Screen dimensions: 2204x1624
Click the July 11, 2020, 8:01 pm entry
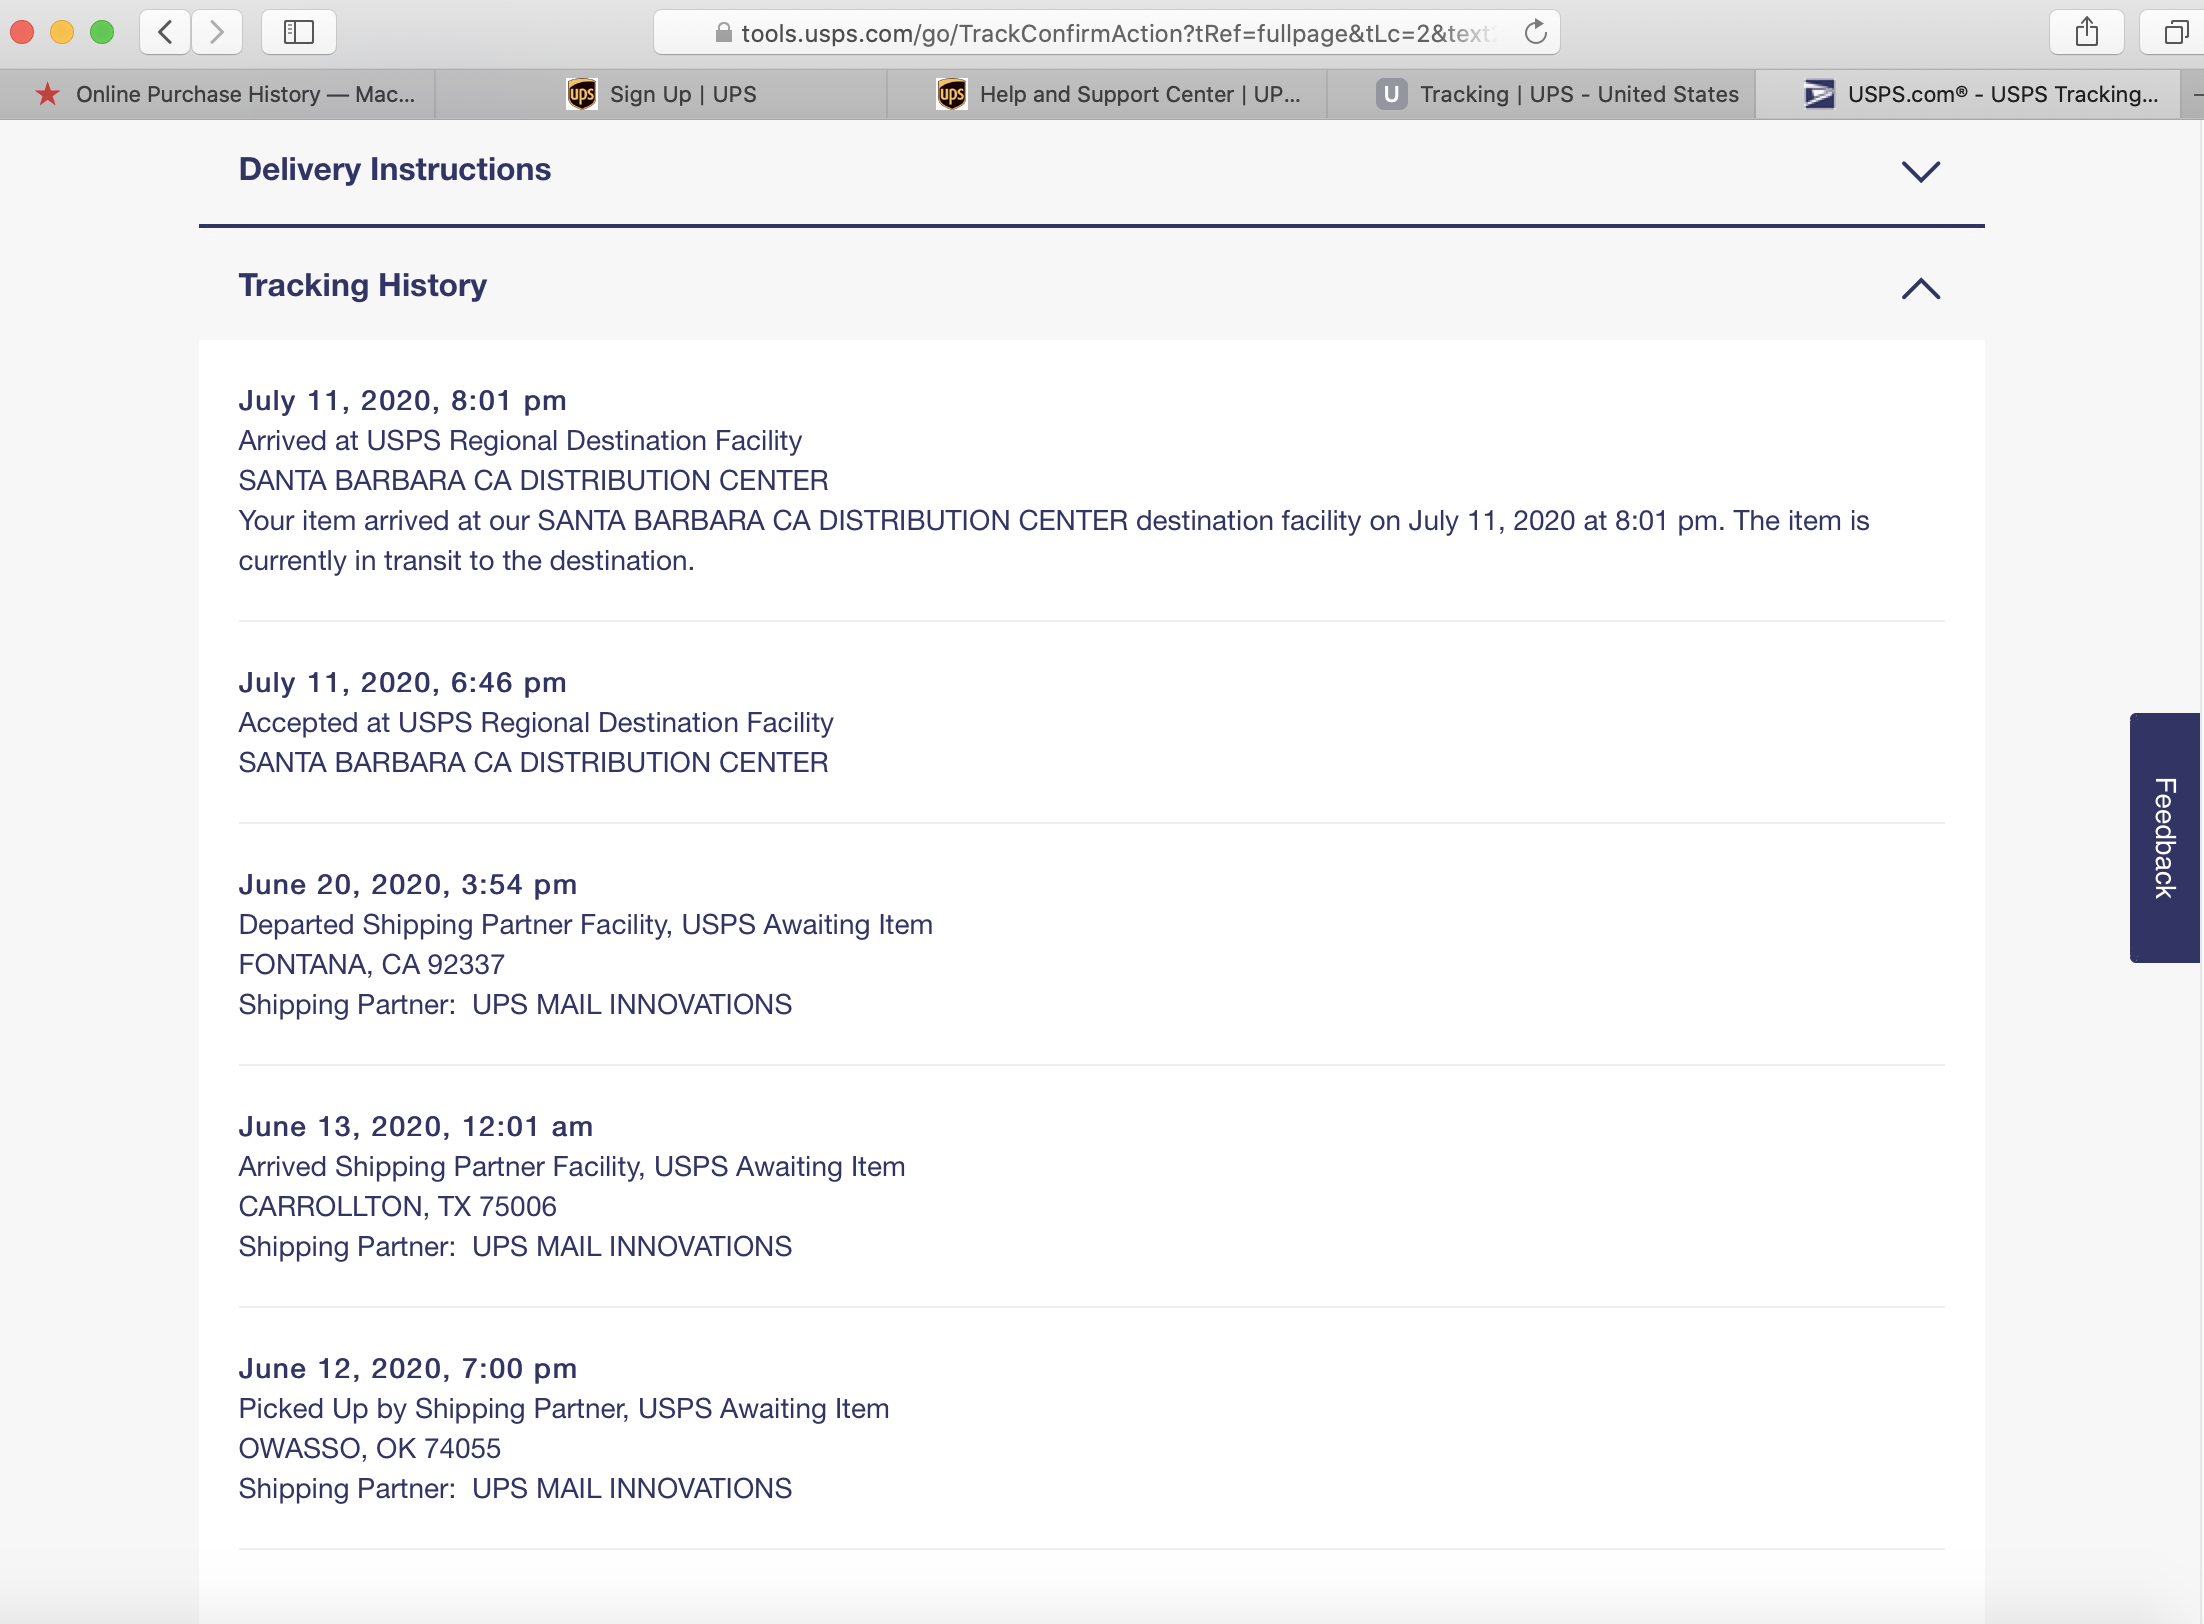tap(403, 400)
